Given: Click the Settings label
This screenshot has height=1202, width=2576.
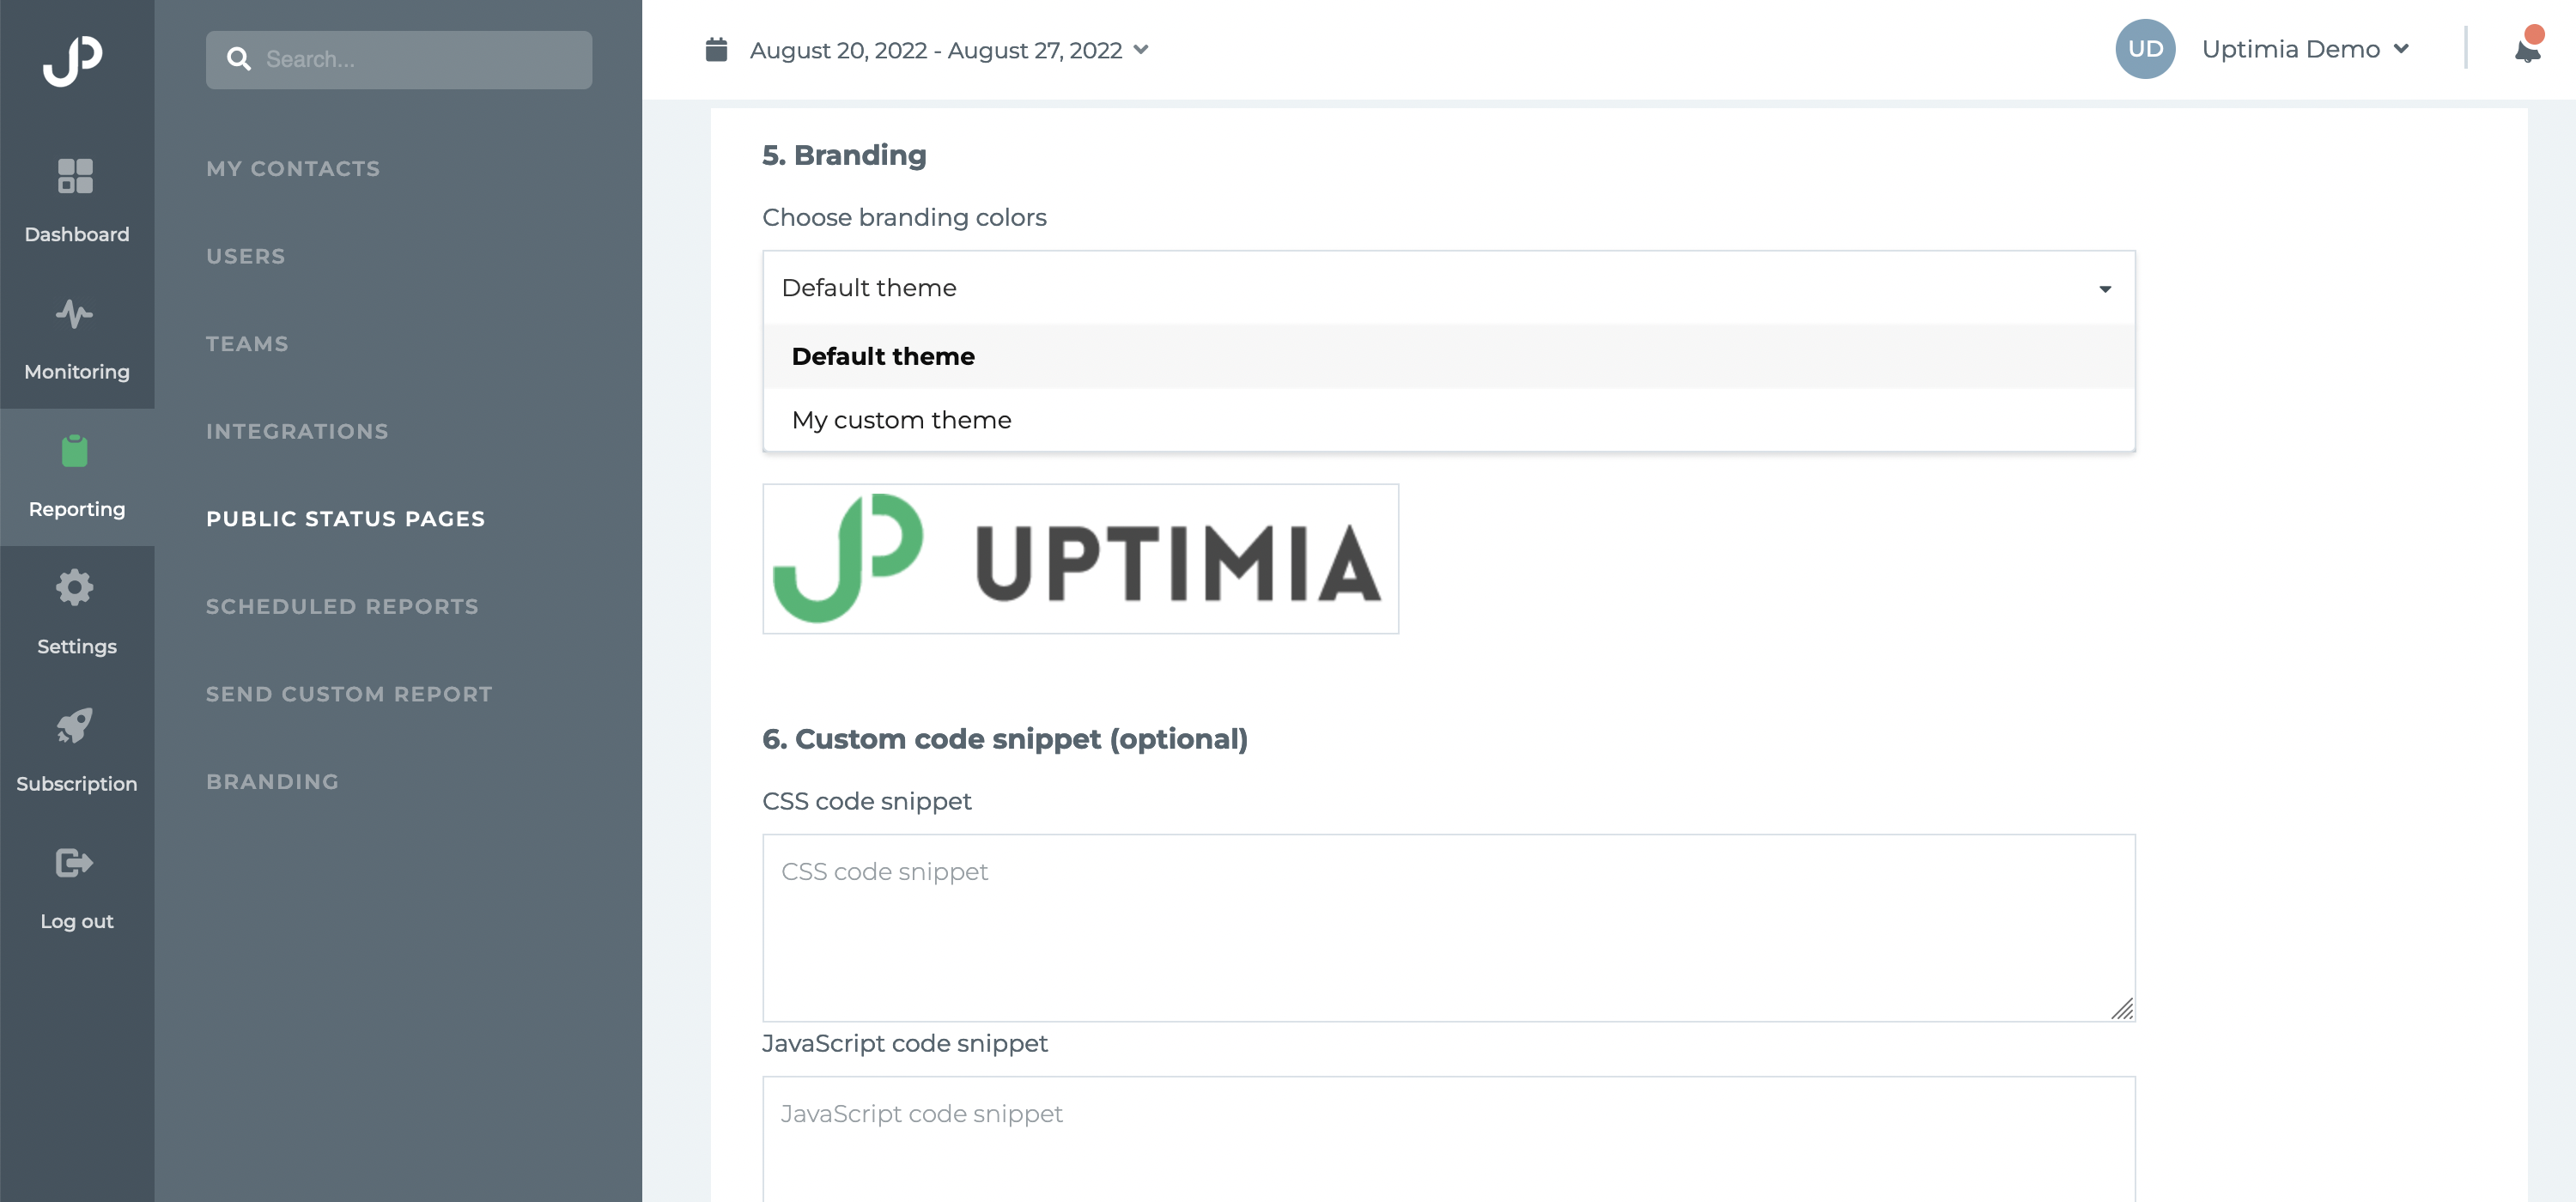Looking at the screenshot, I should [x=77, y=647].
